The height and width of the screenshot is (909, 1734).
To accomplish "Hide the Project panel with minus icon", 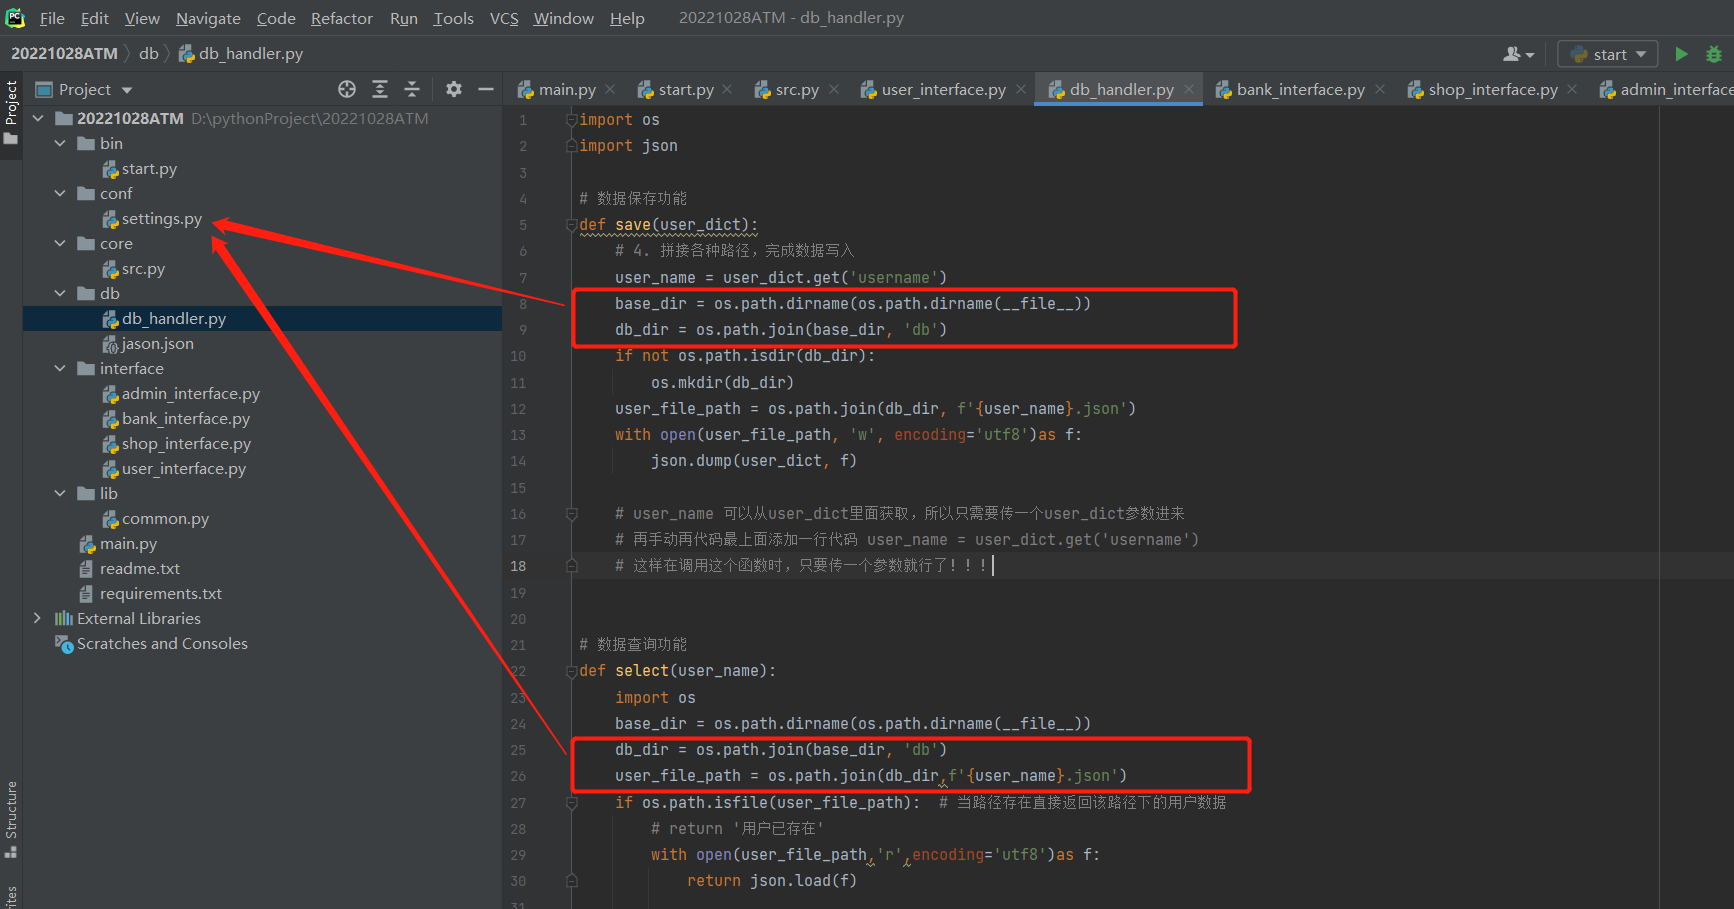I will (x=486, y=89).
